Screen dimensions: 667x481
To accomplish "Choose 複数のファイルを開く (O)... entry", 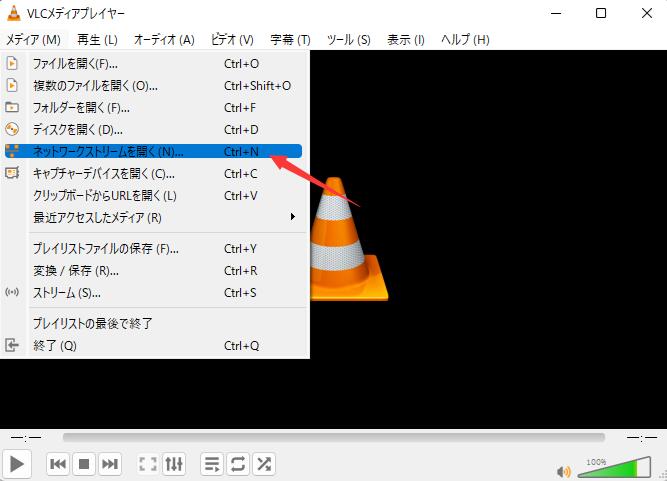I will point(153,86).
